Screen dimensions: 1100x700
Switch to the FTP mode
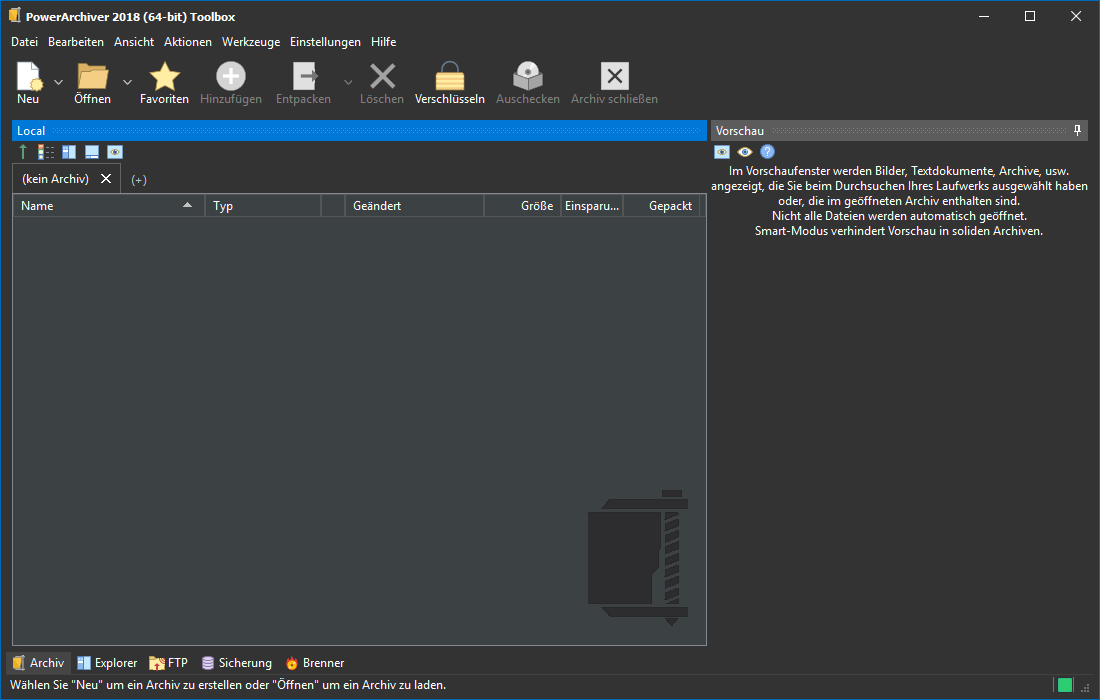pos(168,663)
